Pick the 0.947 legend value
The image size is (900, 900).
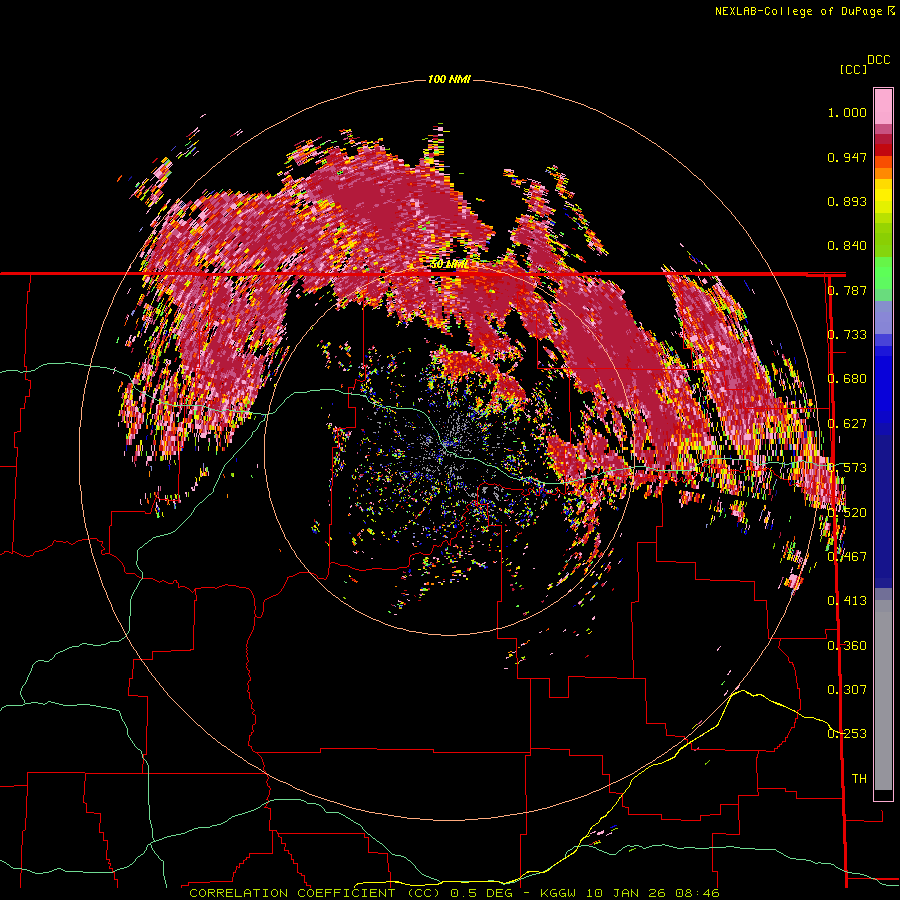pos(847,157)
